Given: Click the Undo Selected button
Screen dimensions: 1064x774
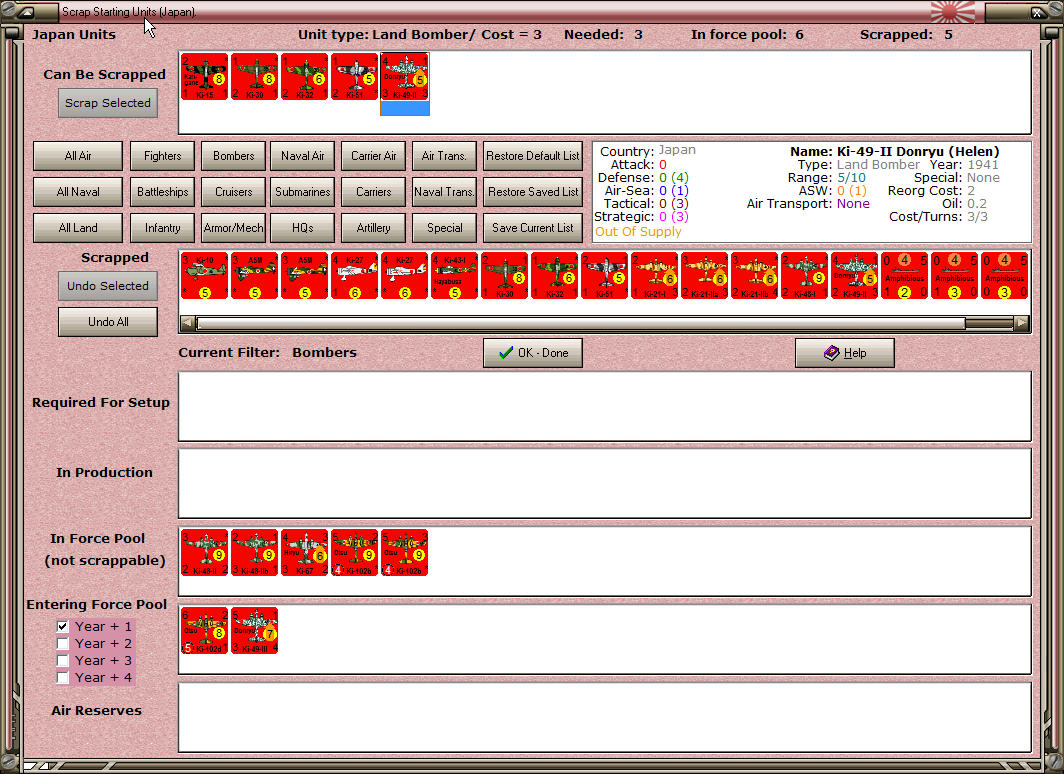Looking at the screenshot, I should tap(108, 286).
